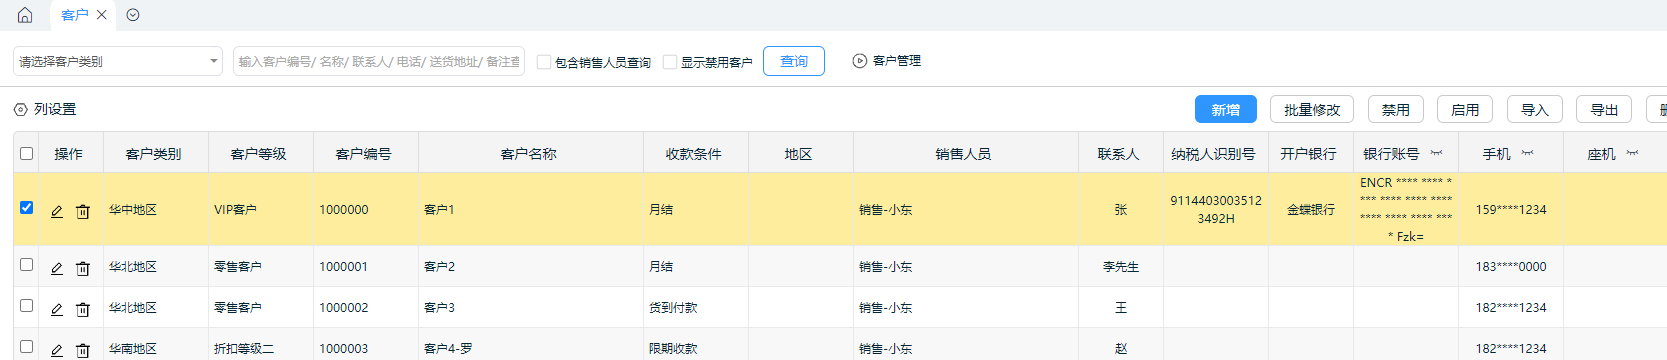
Task: Click the 查询 button
Action: click(794, 61)
